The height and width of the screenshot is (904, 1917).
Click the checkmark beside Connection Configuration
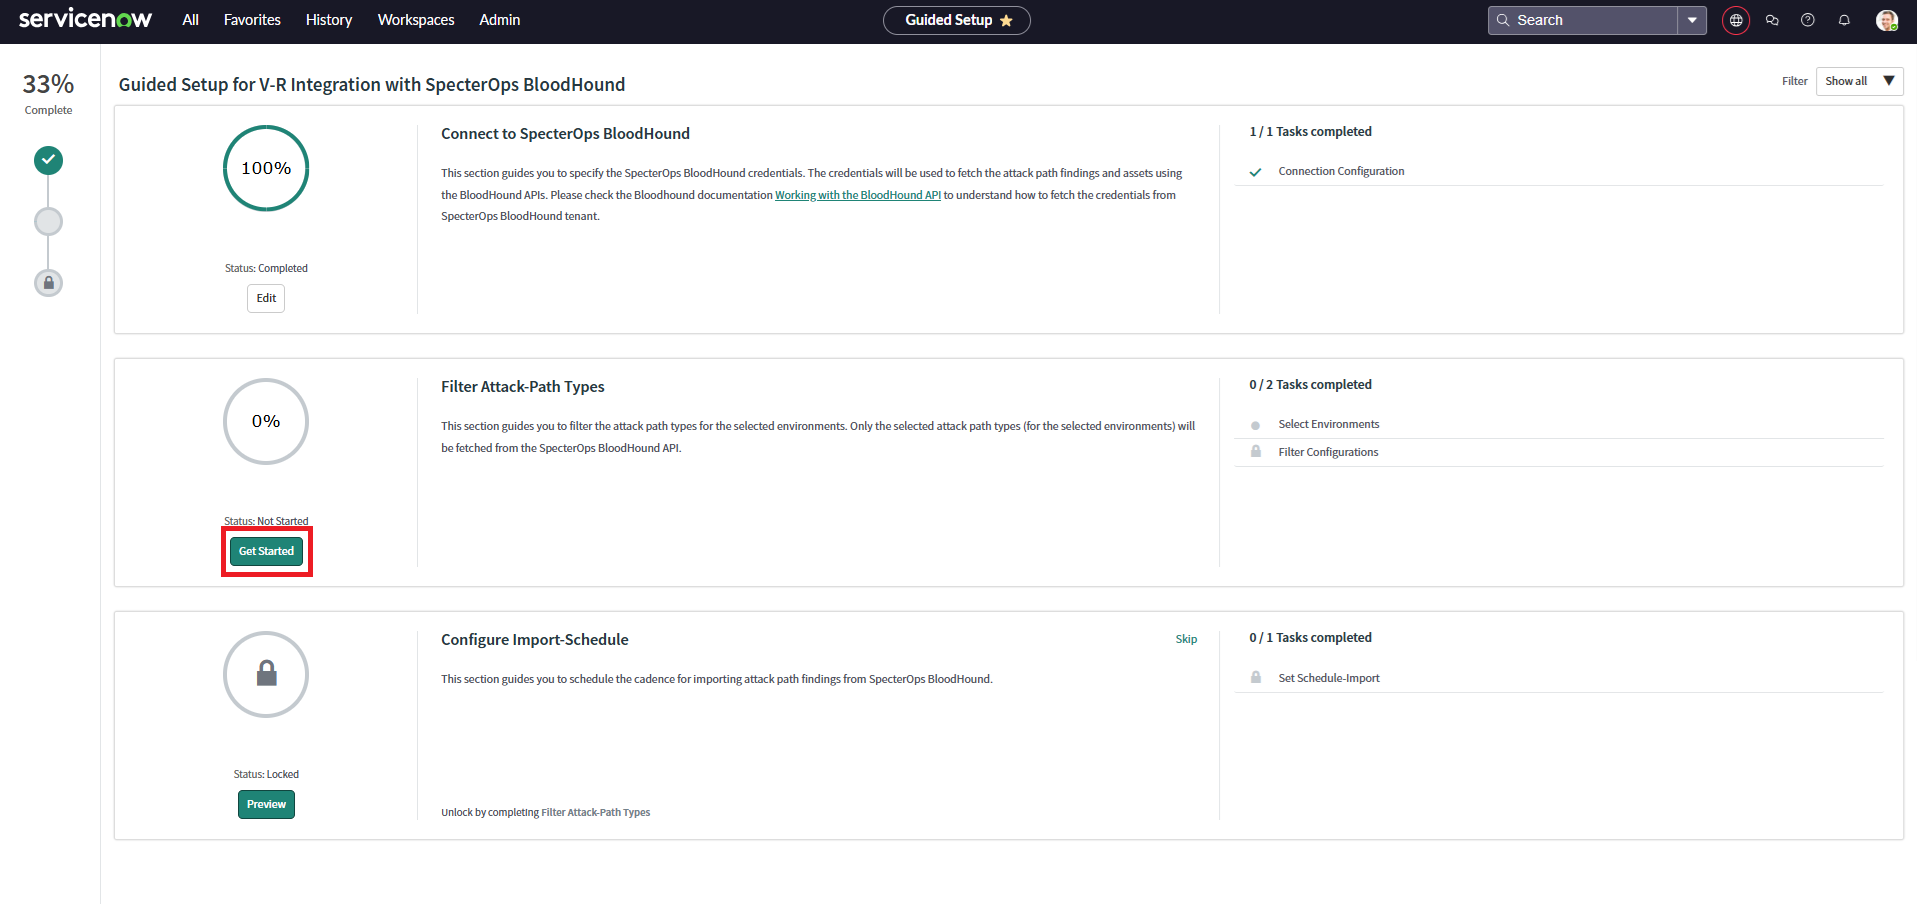(x=1255, y=172)
